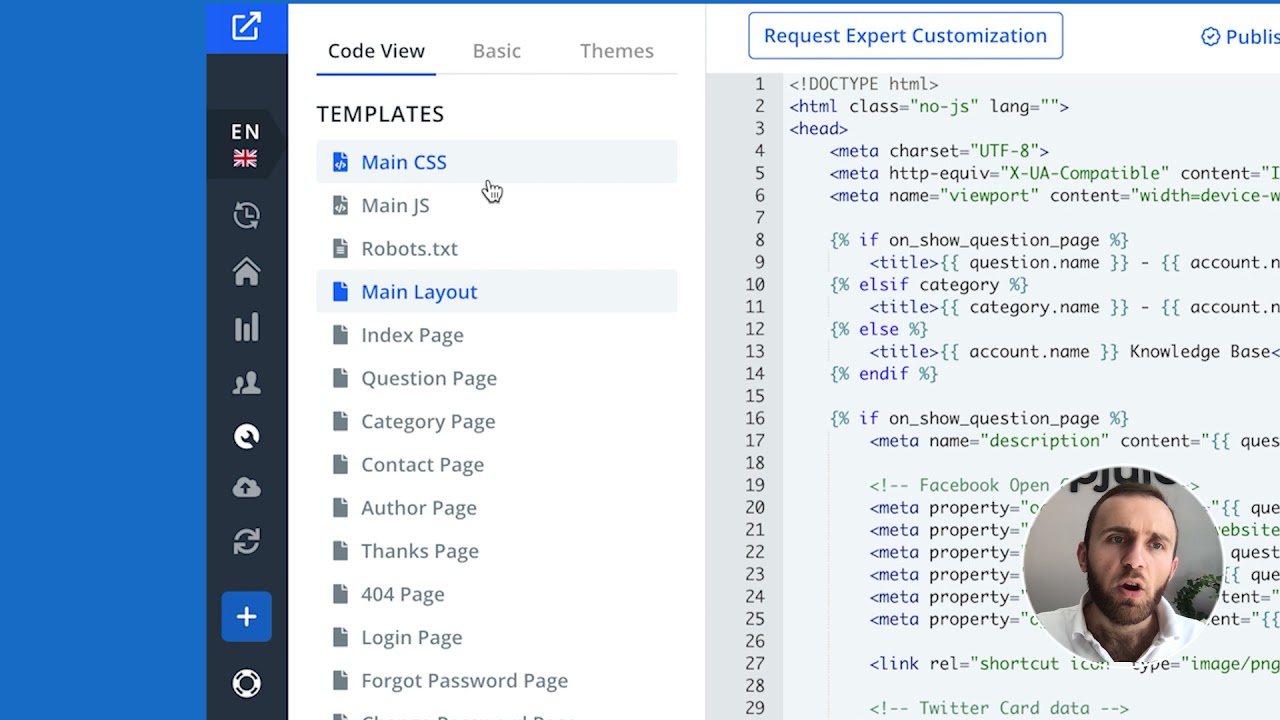
Task: Click the Category Page file icon
Action: point(340,421)
